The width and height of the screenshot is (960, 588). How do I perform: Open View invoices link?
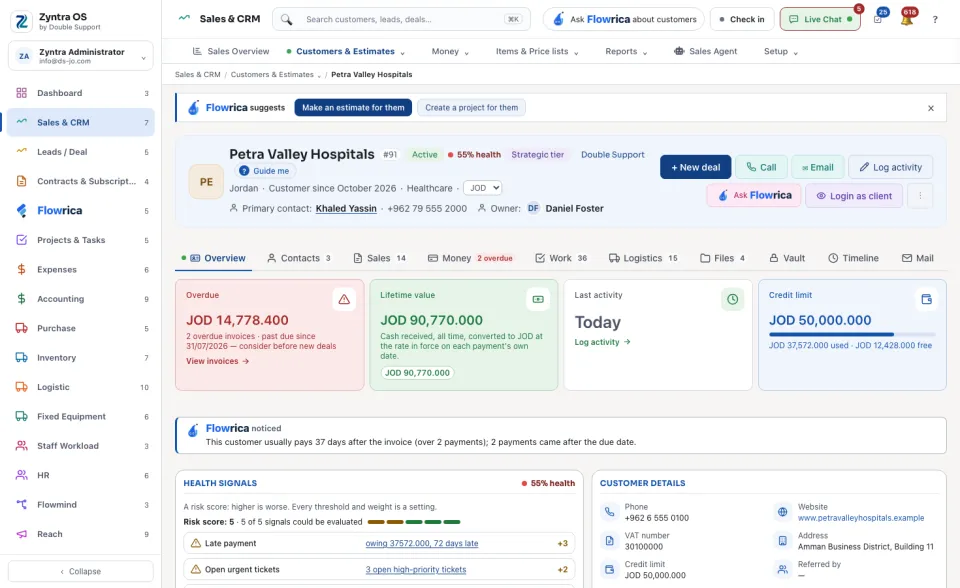[x=217, y=361]
